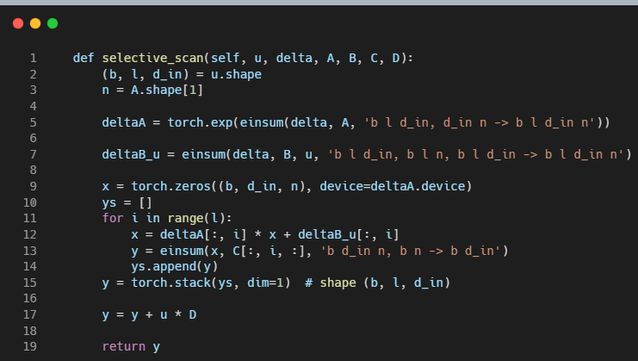638x361 pixels.
Task: Click 'torch.stack' on line 15
Action: click(171, 283)
